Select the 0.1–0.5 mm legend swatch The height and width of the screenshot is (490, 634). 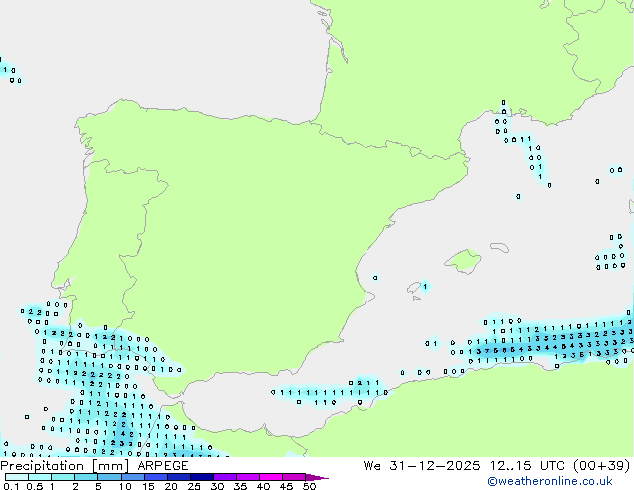tap(17, 477)
